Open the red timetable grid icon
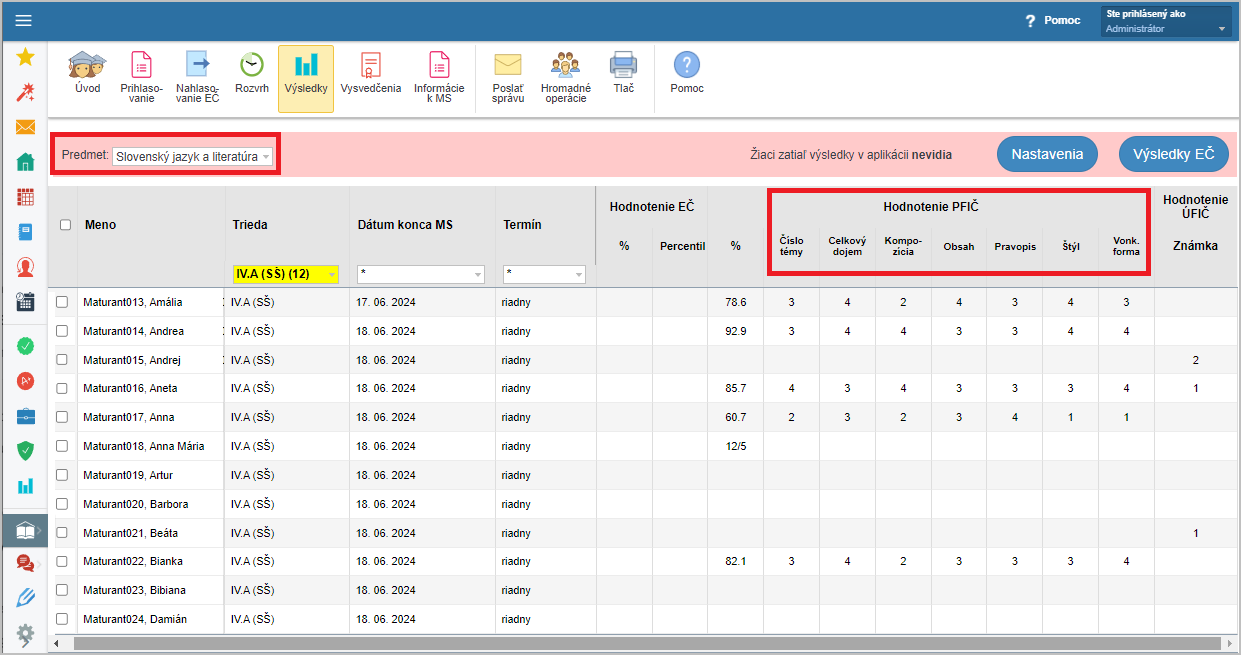1241x655 pixels. pos(26,197)
